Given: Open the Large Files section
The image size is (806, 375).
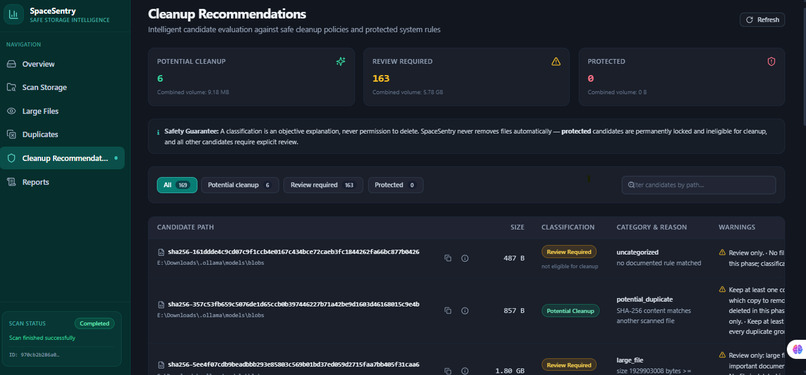Looking at the screenshot, I should (x=62, y=111).
